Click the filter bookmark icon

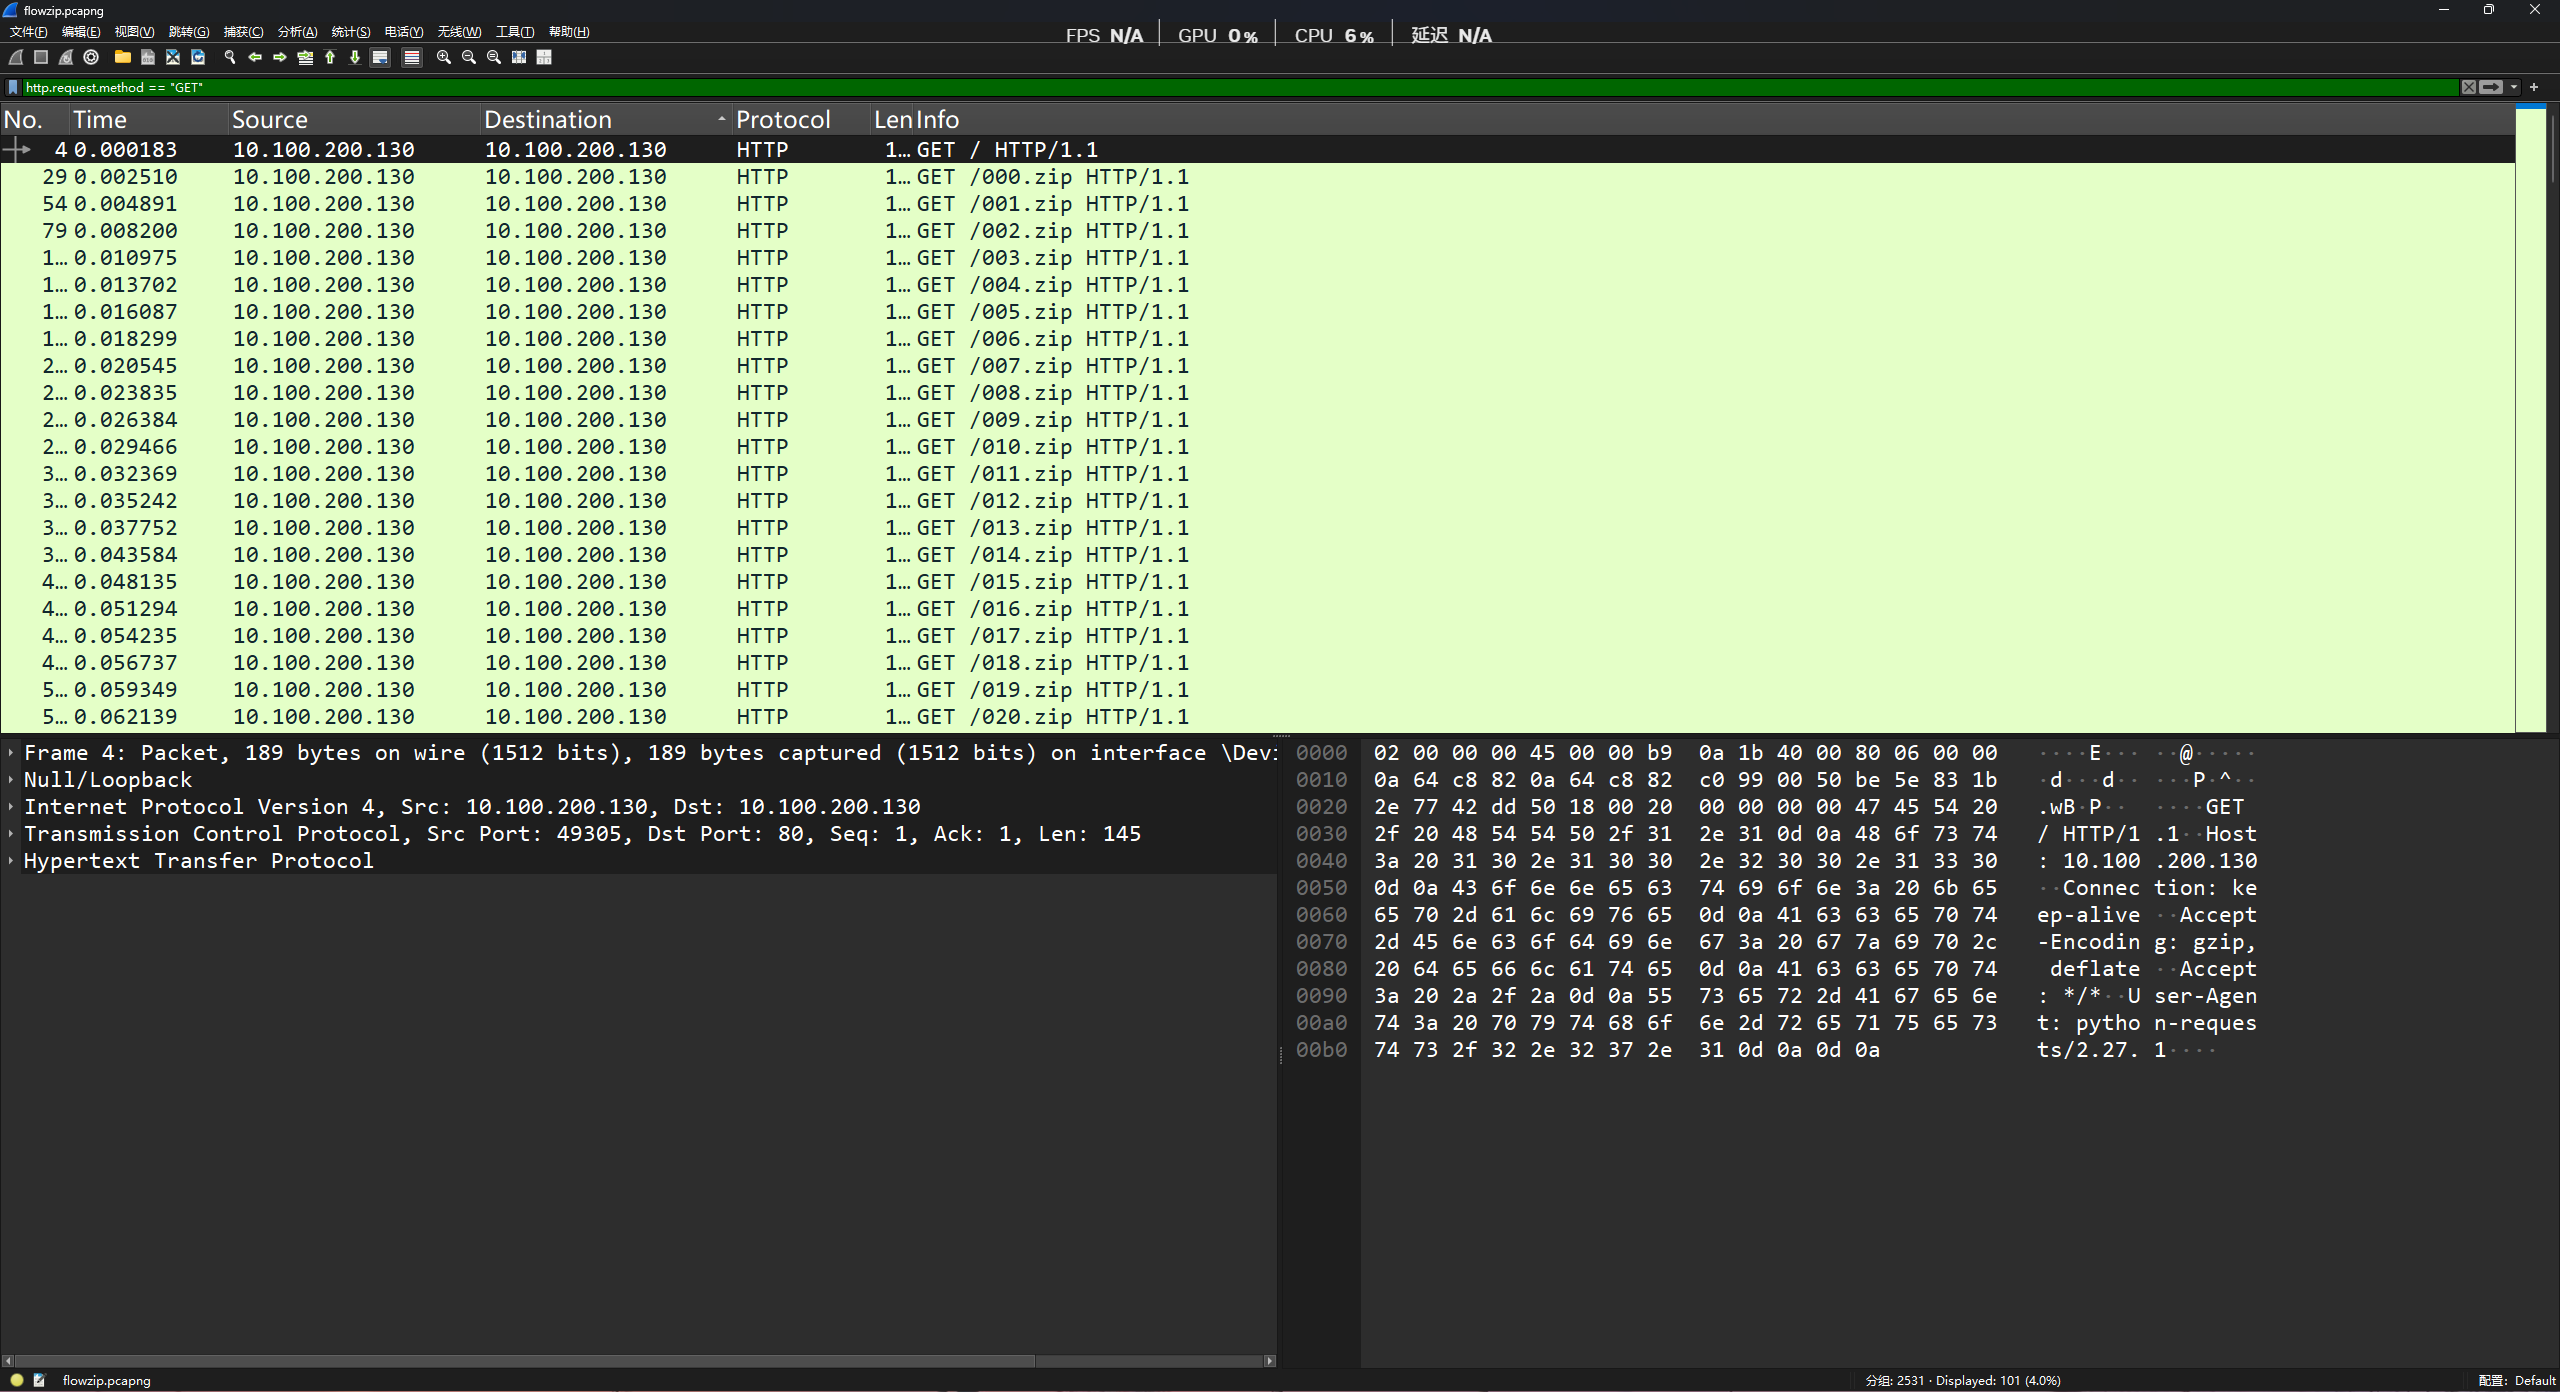point(13,87)
